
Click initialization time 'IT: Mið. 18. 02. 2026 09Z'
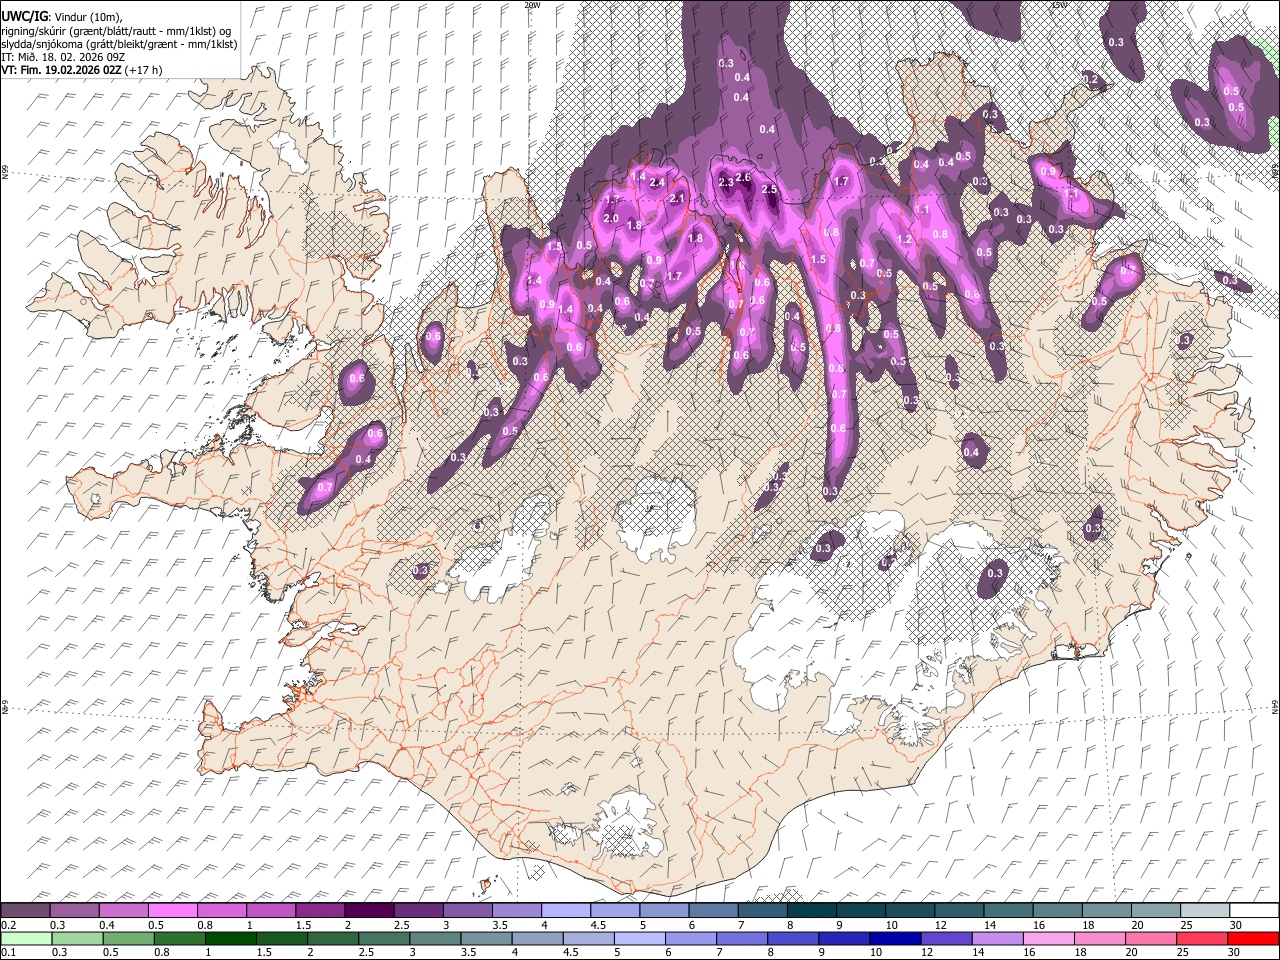coord(63,57)
